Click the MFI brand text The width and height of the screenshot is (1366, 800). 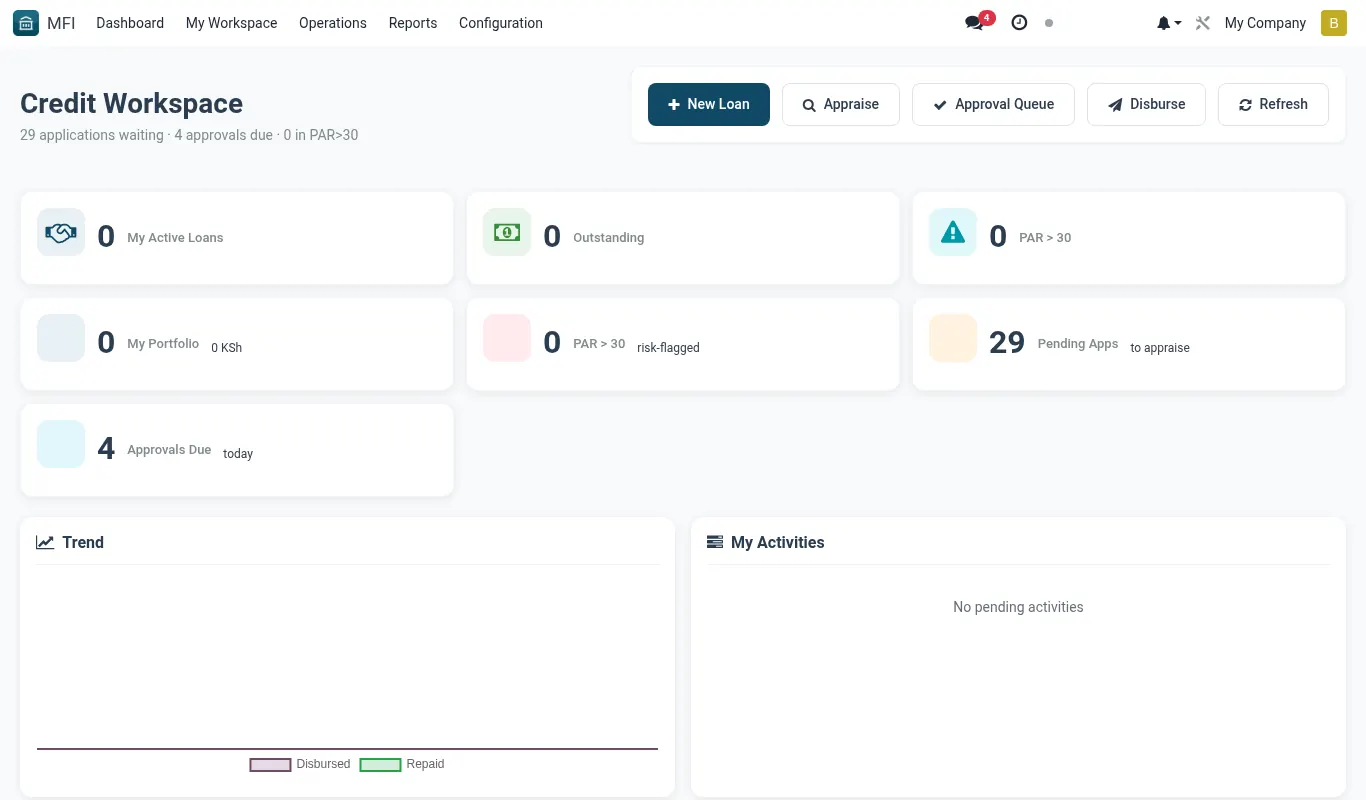tap(61, 23)
